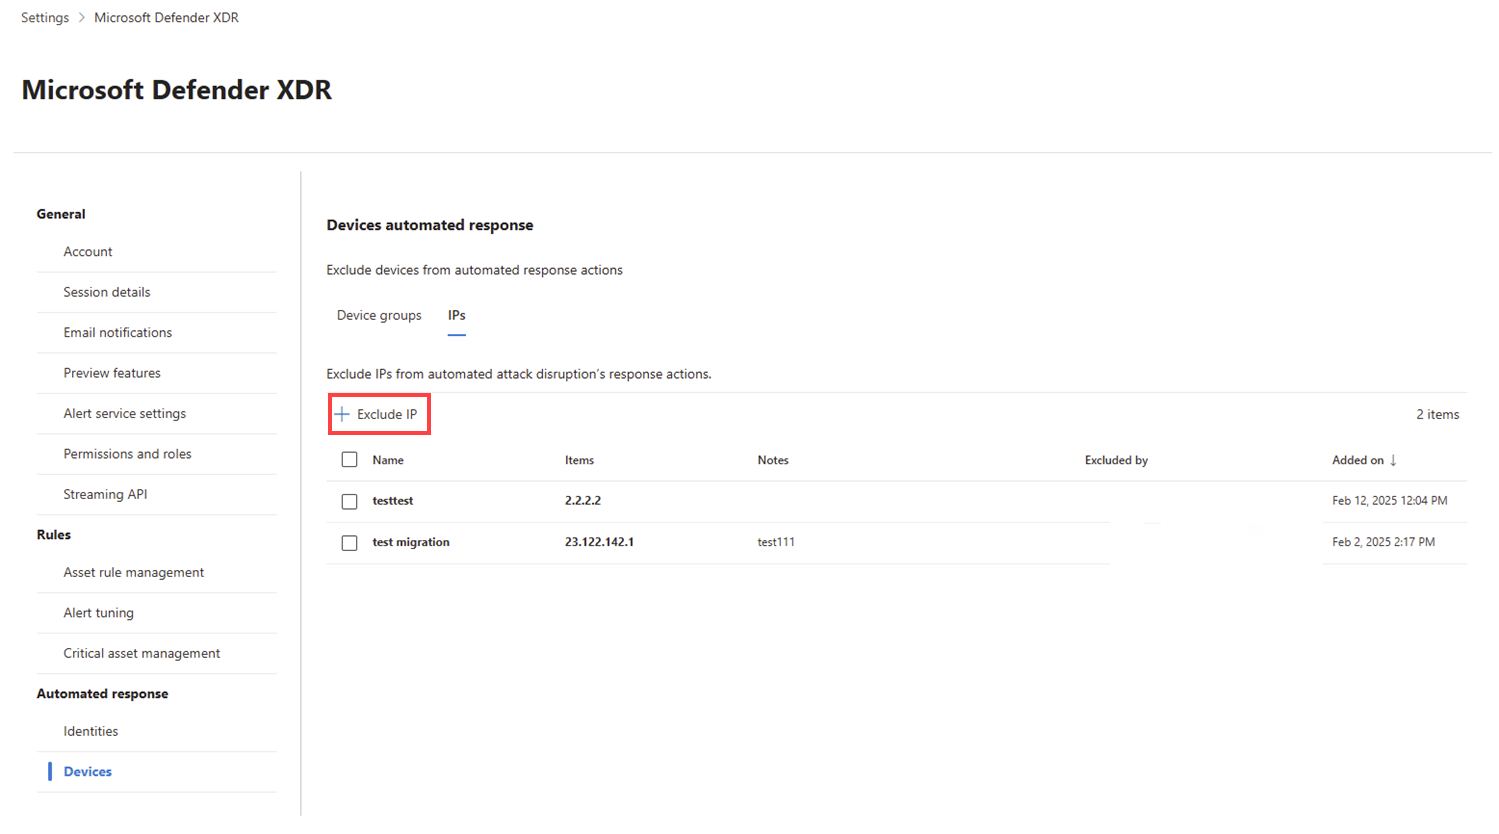
Task: Select the IPs tab
Action: 456,315
